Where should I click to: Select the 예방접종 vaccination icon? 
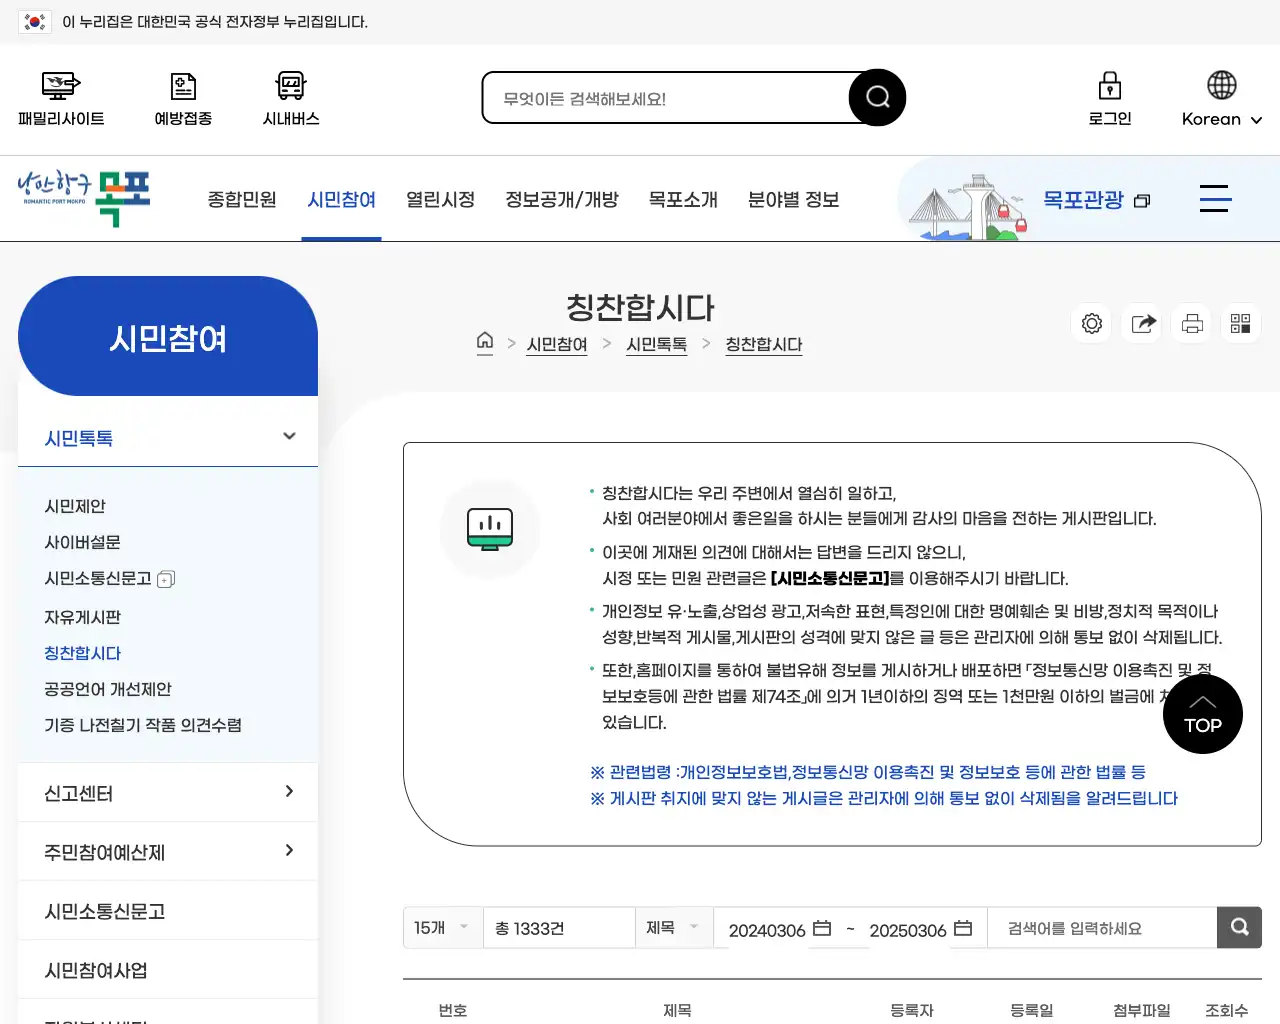tap(183, 86)
